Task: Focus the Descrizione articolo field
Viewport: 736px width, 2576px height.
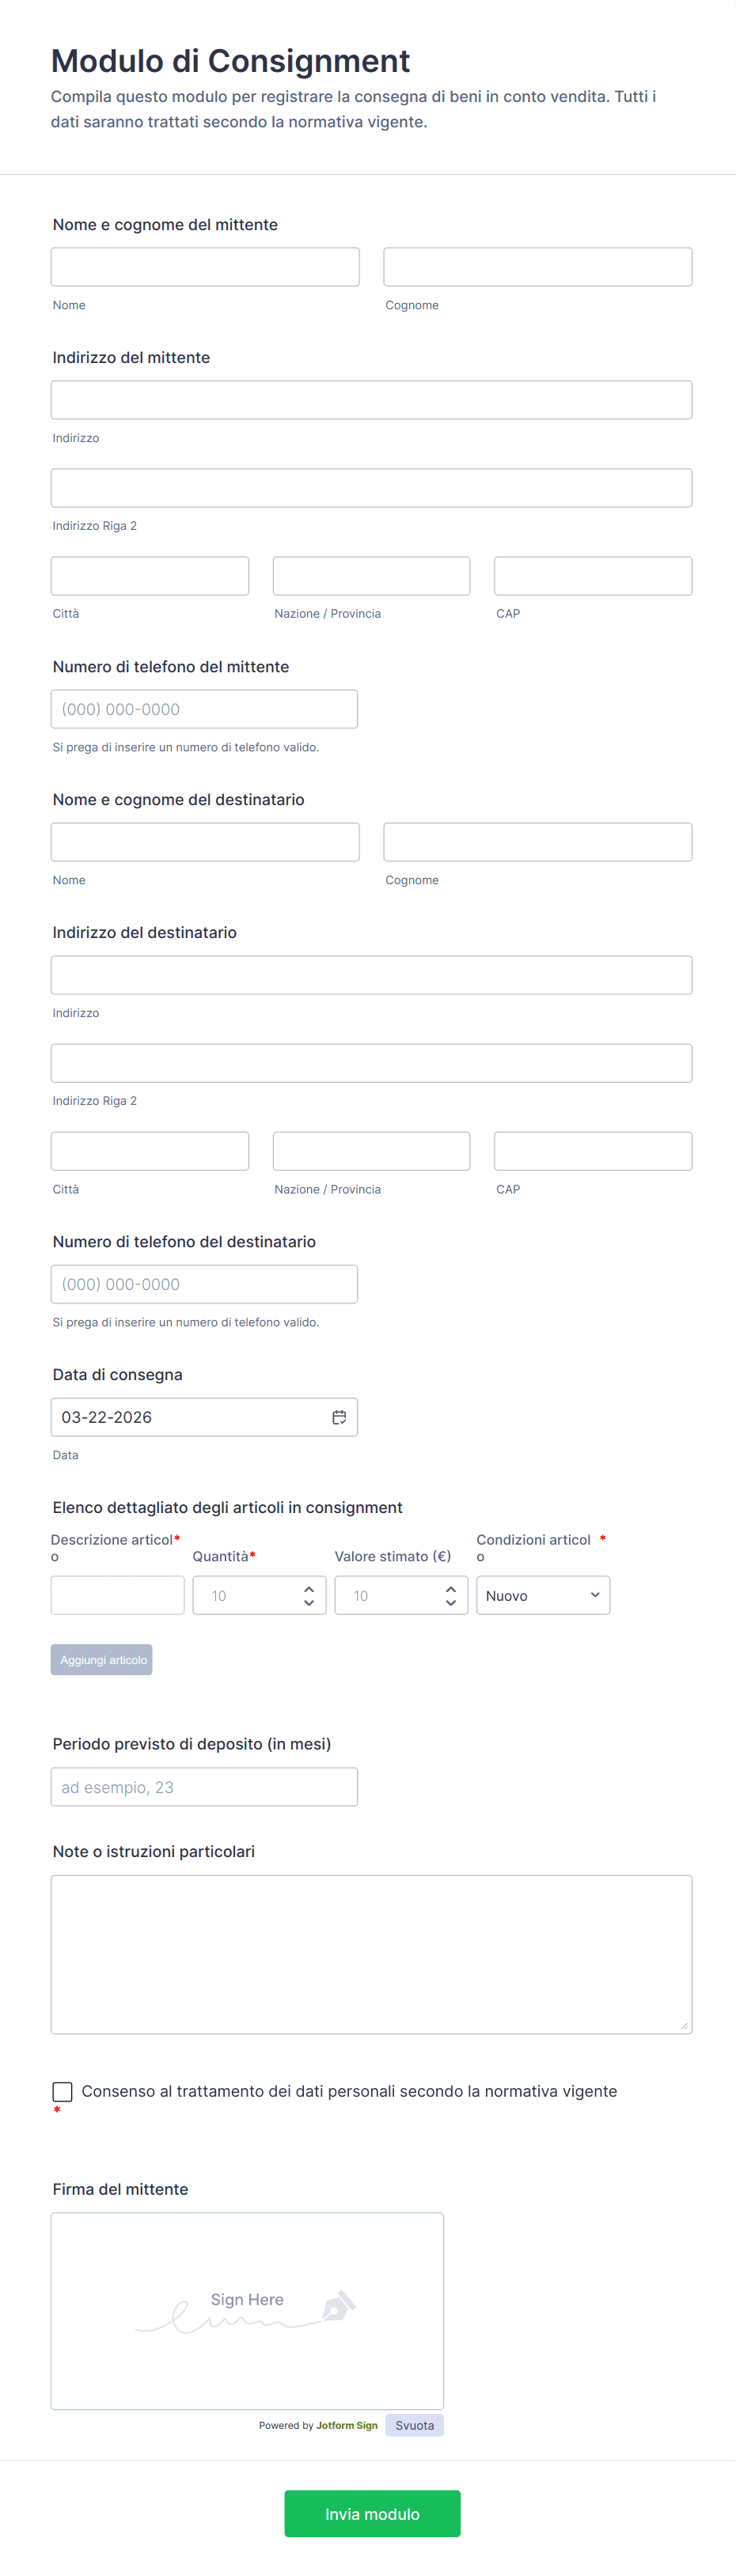Action: 118,1596
